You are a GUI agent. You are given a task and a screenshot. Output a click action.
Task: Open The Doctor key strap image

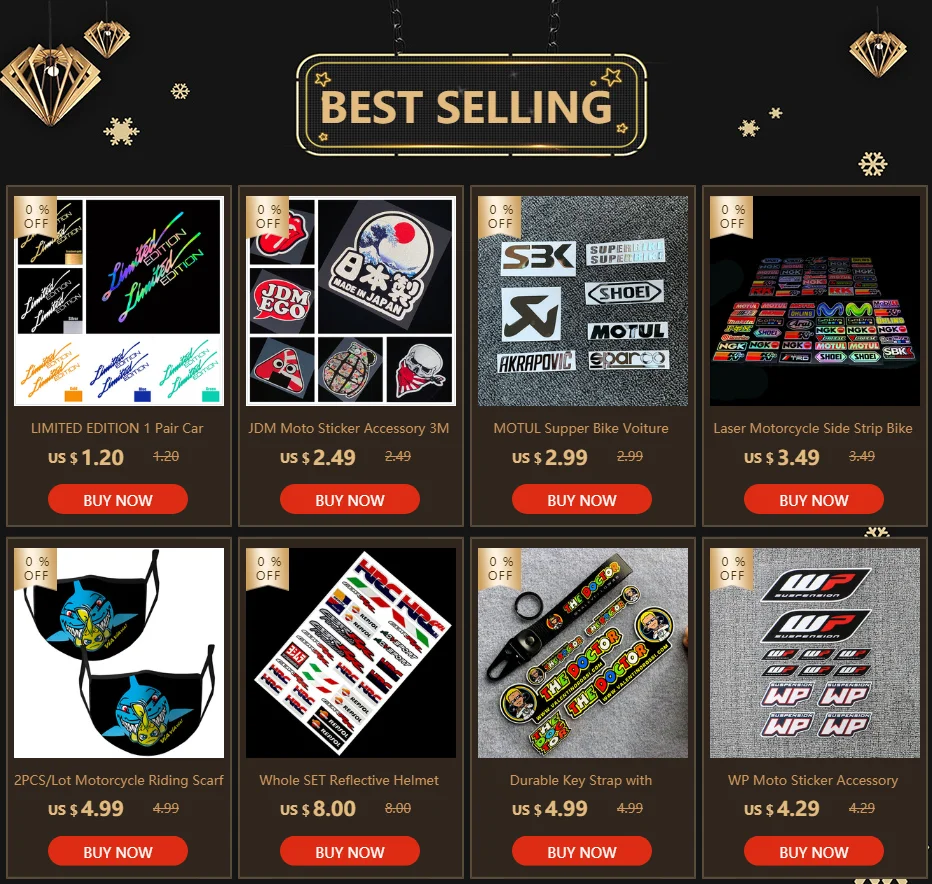click(x=582, y=653)
